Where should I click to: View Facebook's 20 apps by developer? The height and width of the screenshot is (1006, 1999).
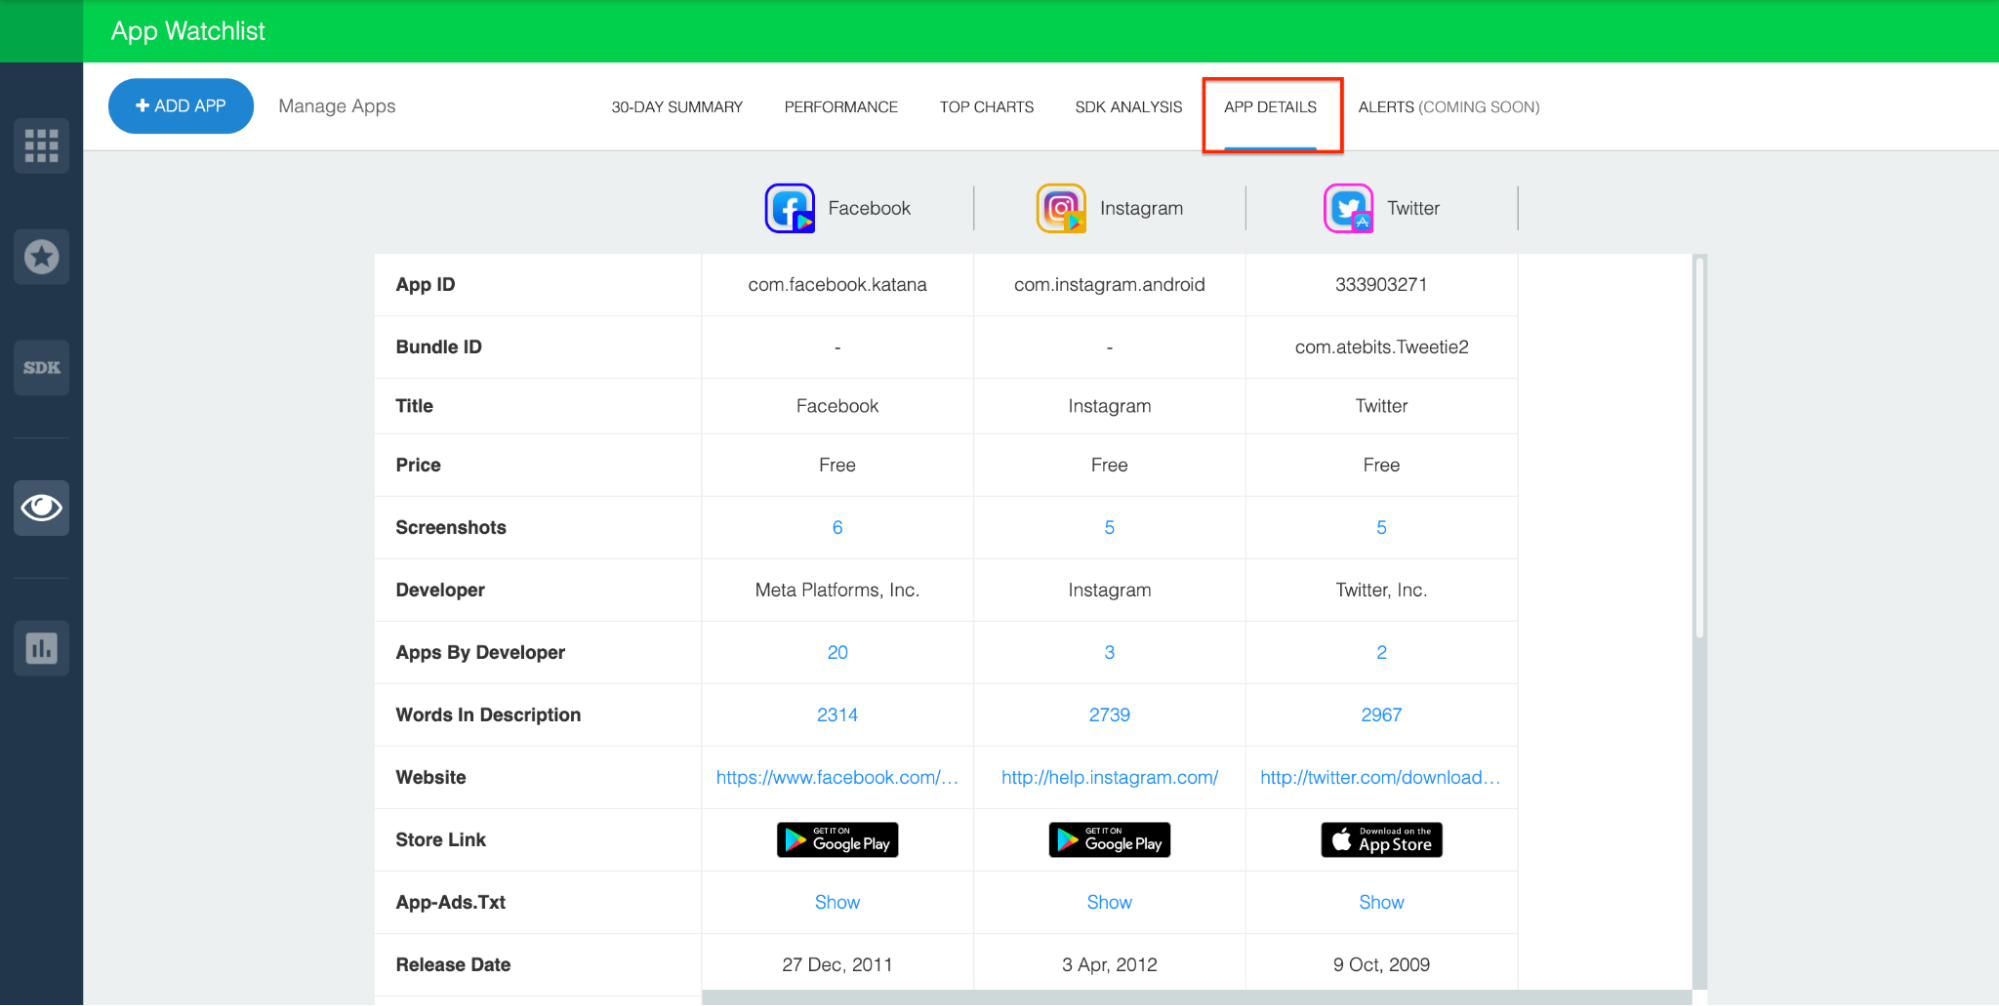837,653
